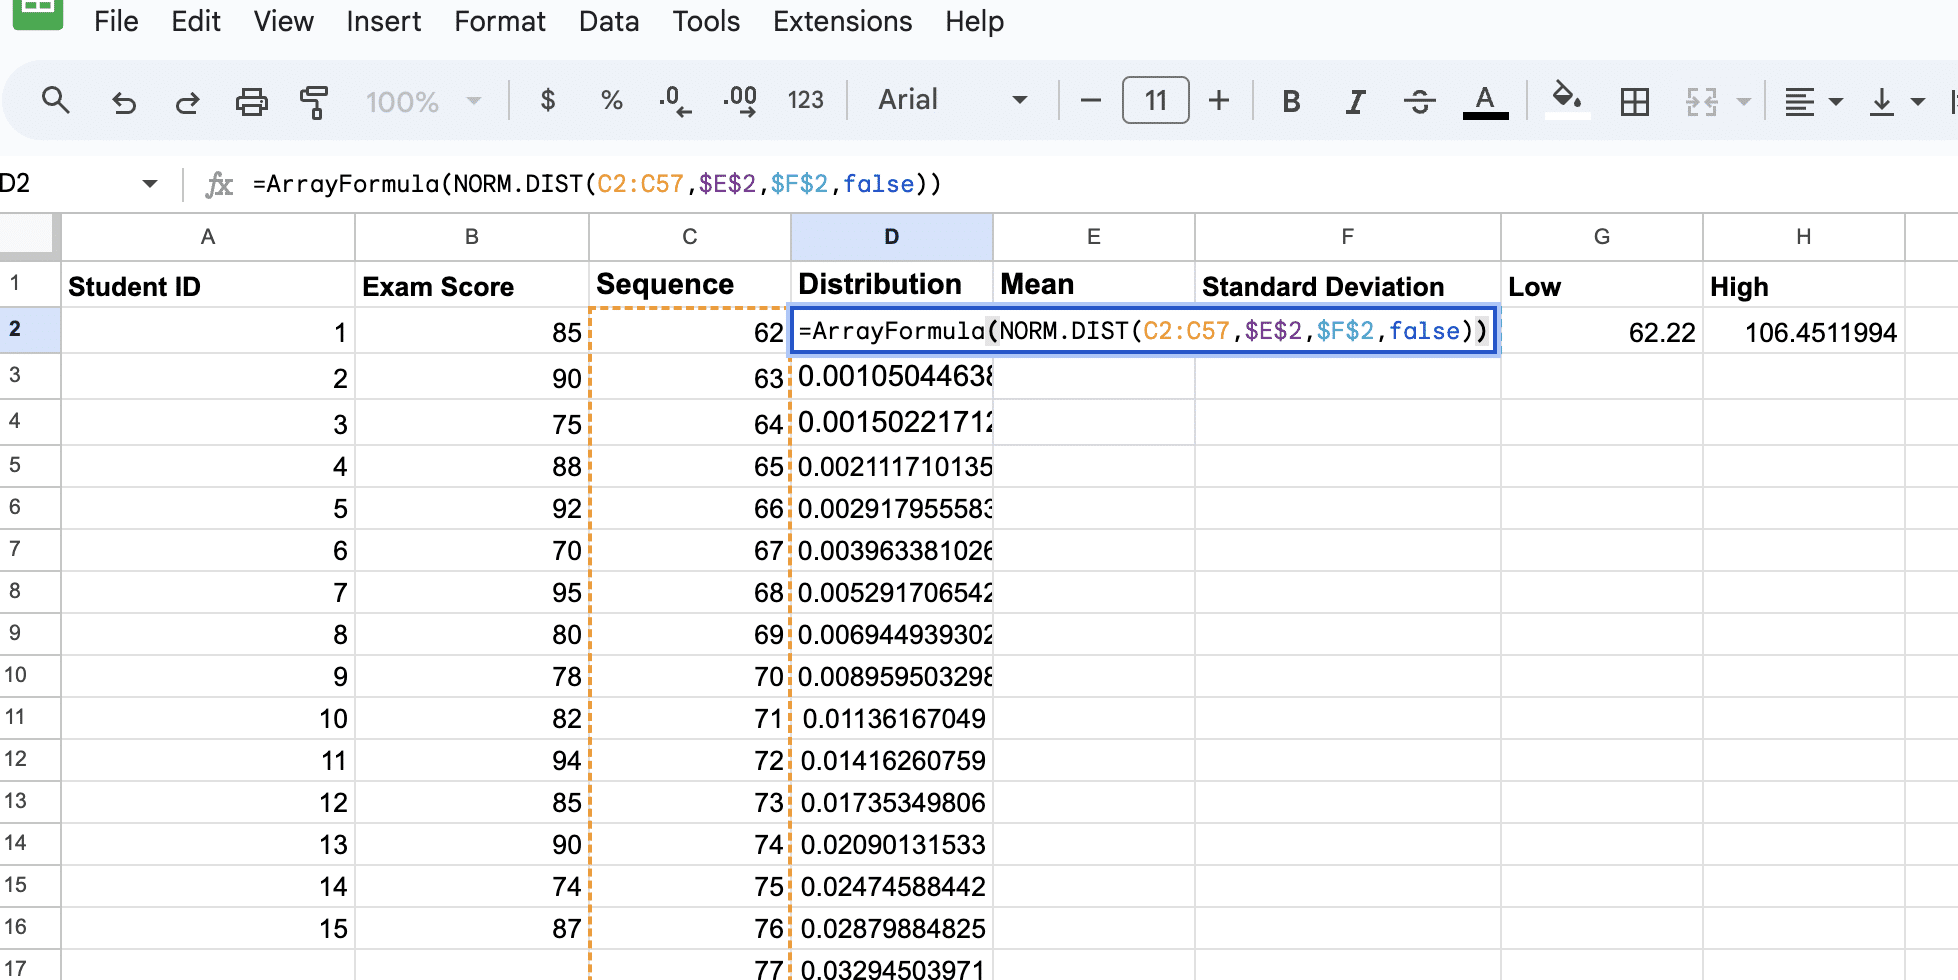The width and height of the screenshot is (1958, 980).
Task: Decrease font size minus button
Action: 1091,100
